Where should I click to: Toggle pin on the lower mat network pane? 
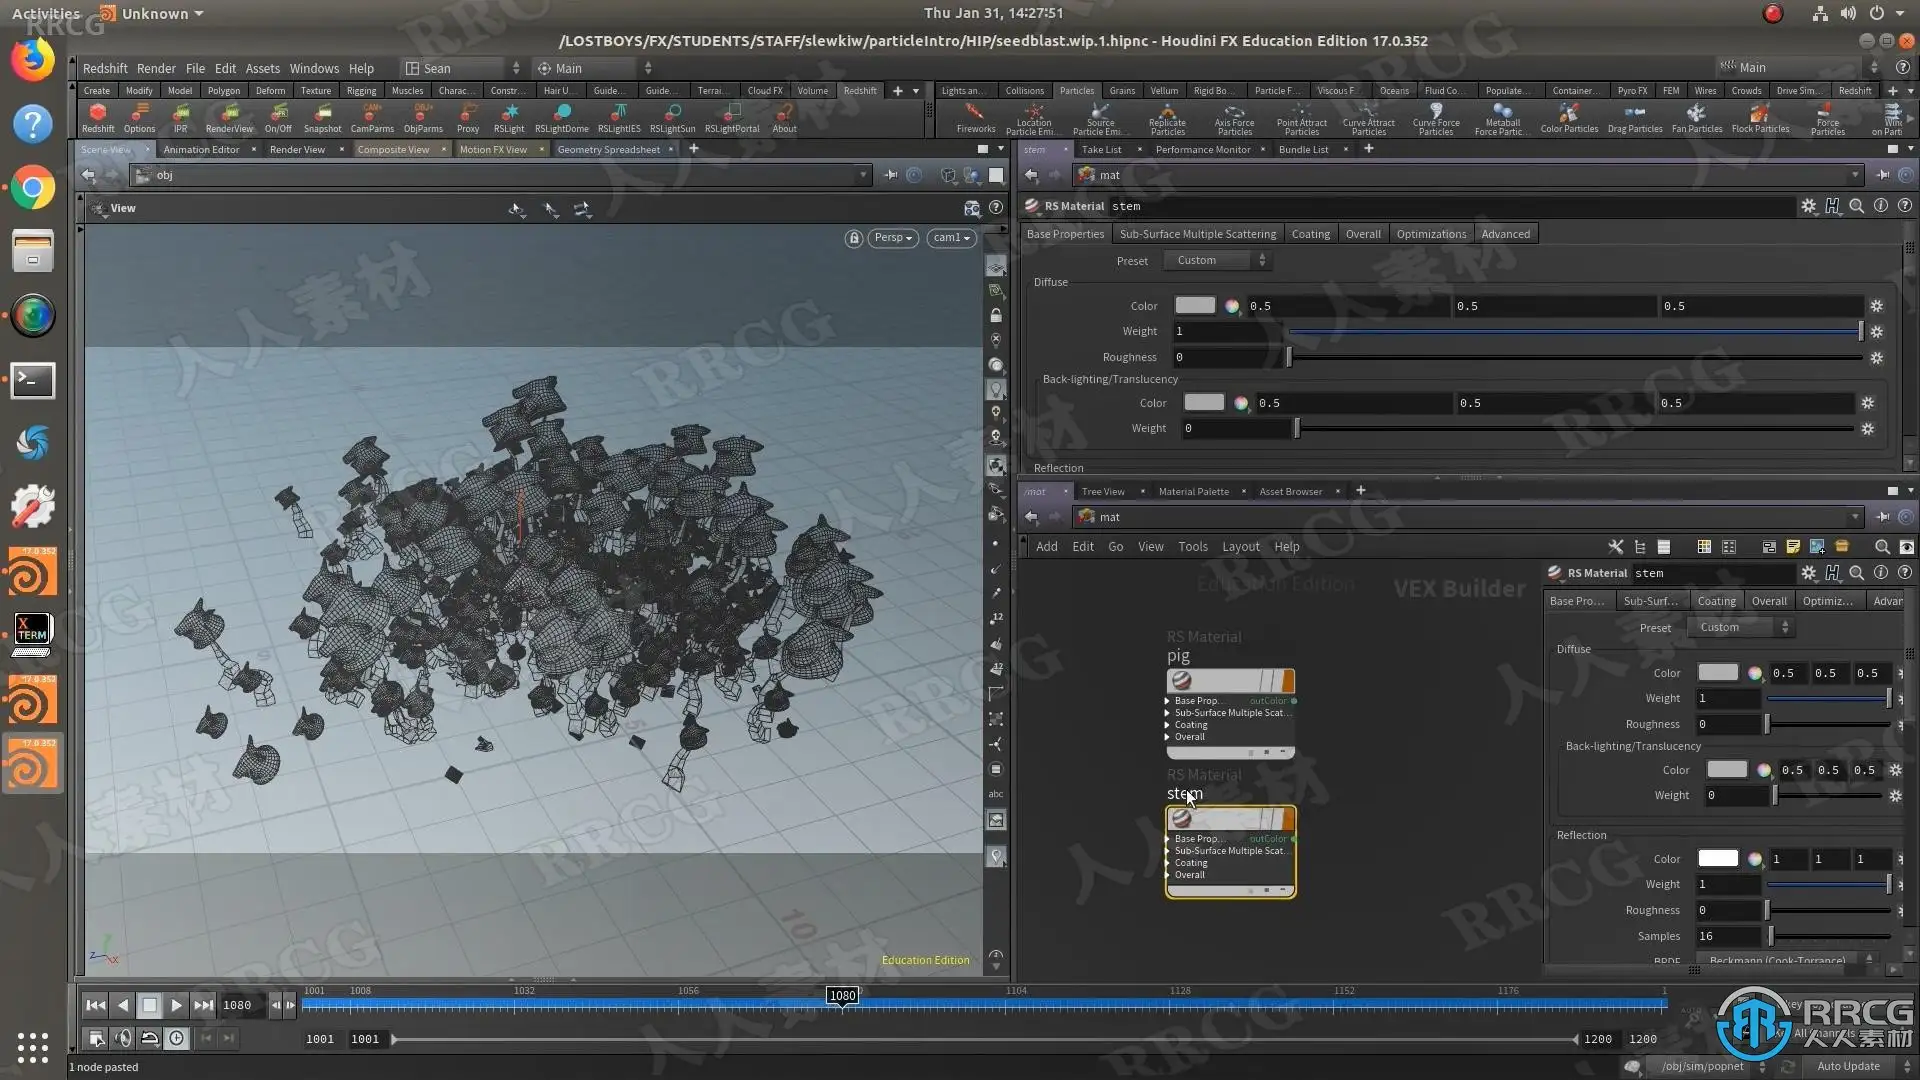(1882, 517)
